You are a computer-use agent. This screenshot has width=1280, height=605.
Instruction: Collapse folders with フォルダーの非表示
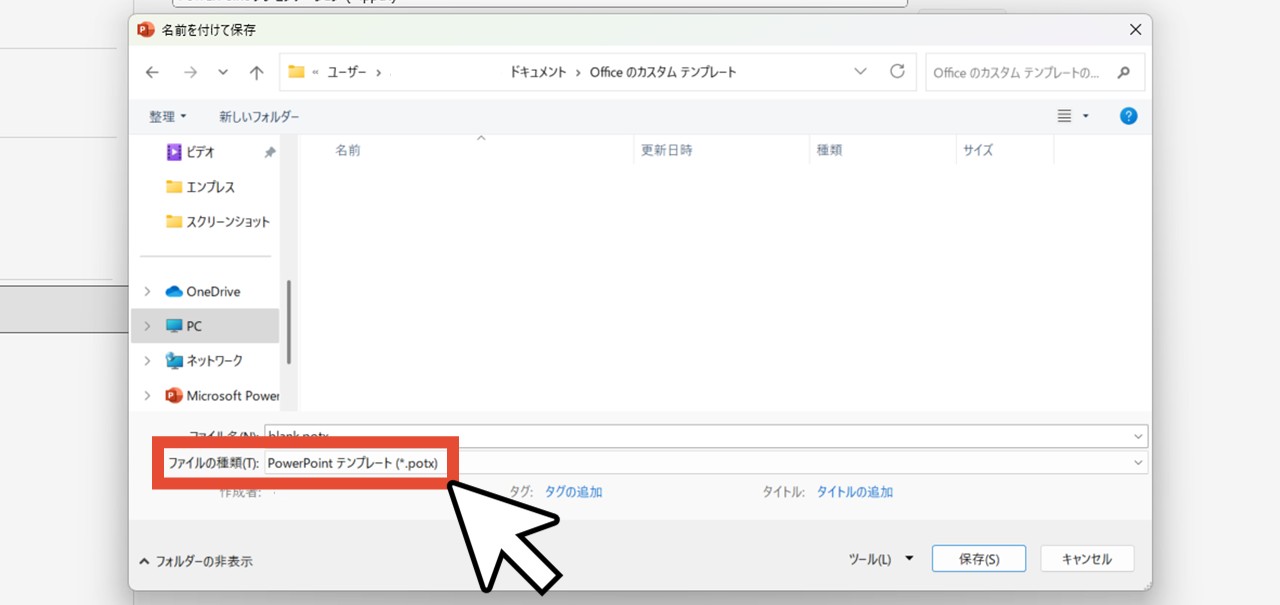tap(196, 561)
